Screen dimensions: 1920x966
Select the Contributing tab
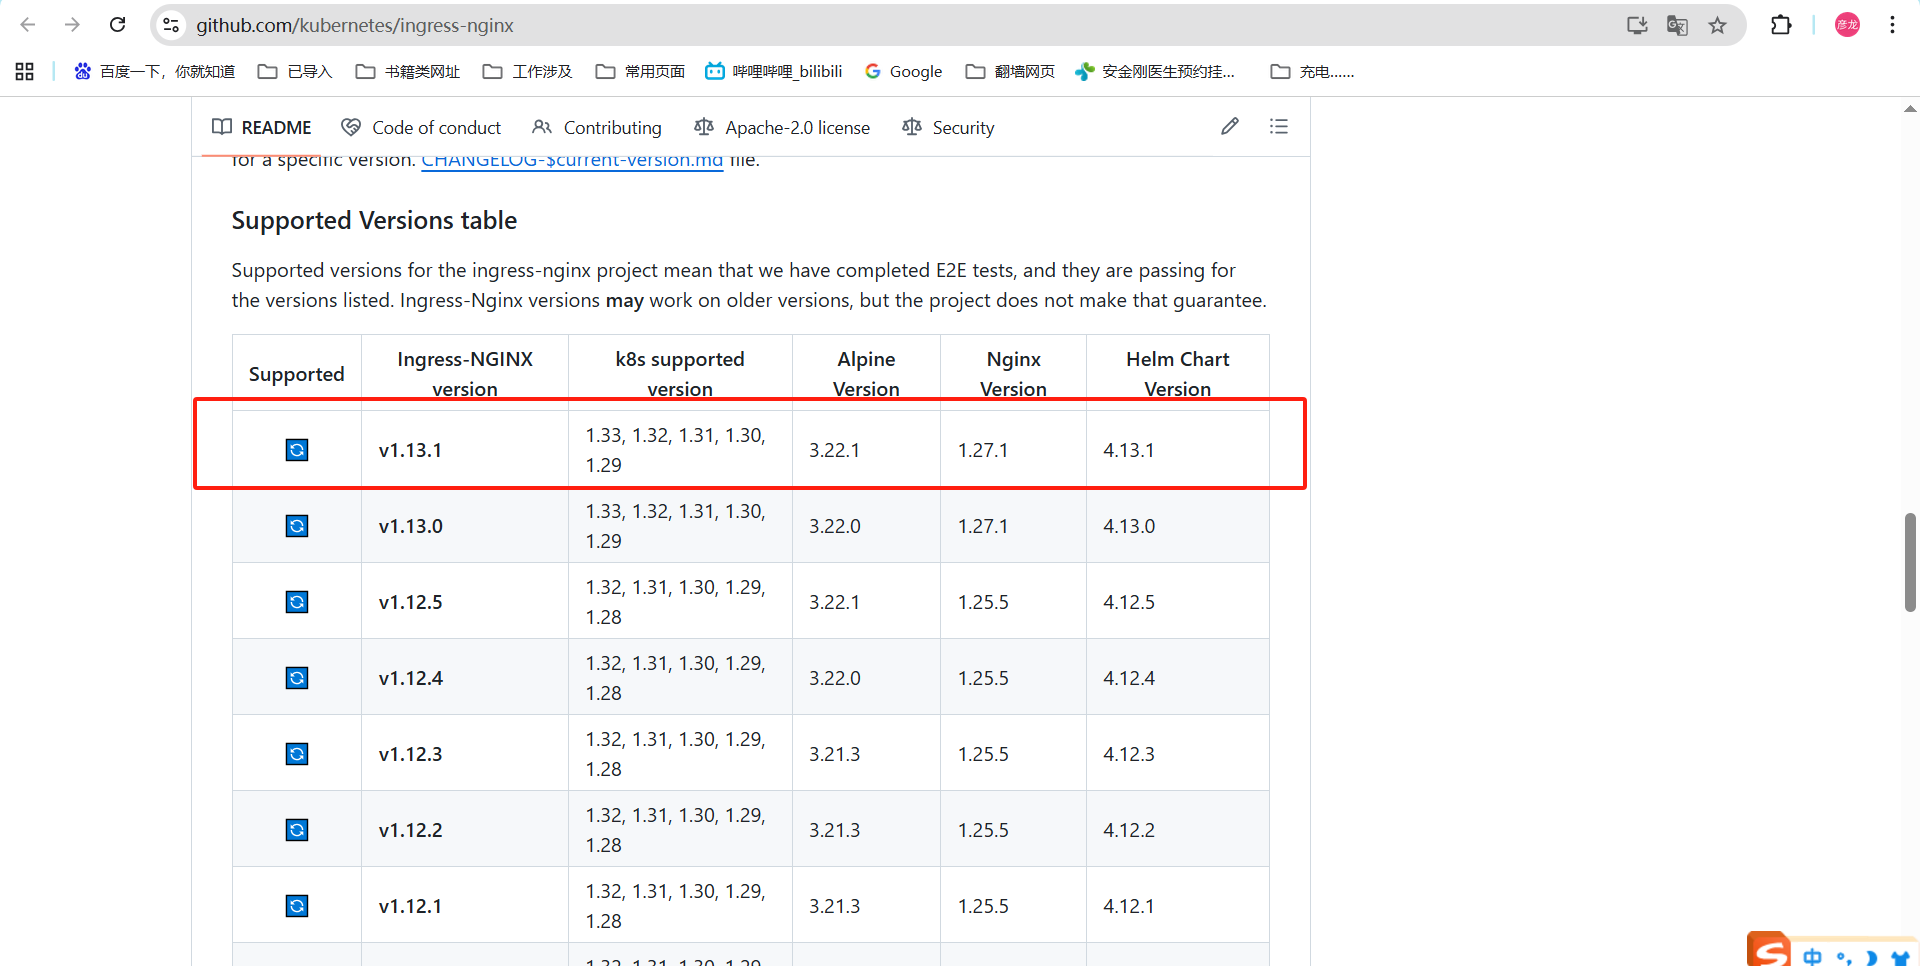tap(597, 127)
